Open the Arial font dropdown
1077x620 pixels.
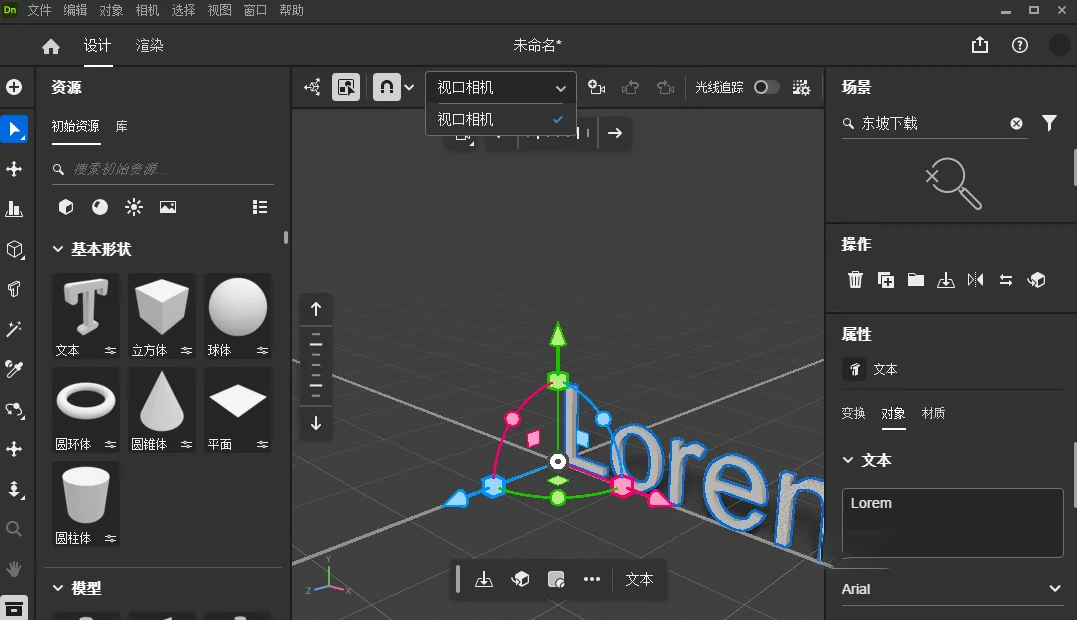pos(952,589)
